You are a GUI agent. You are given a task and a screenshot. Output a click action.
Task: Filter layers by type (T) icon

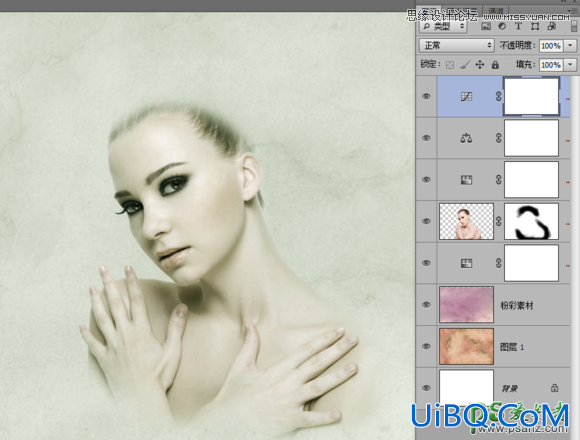518,26
